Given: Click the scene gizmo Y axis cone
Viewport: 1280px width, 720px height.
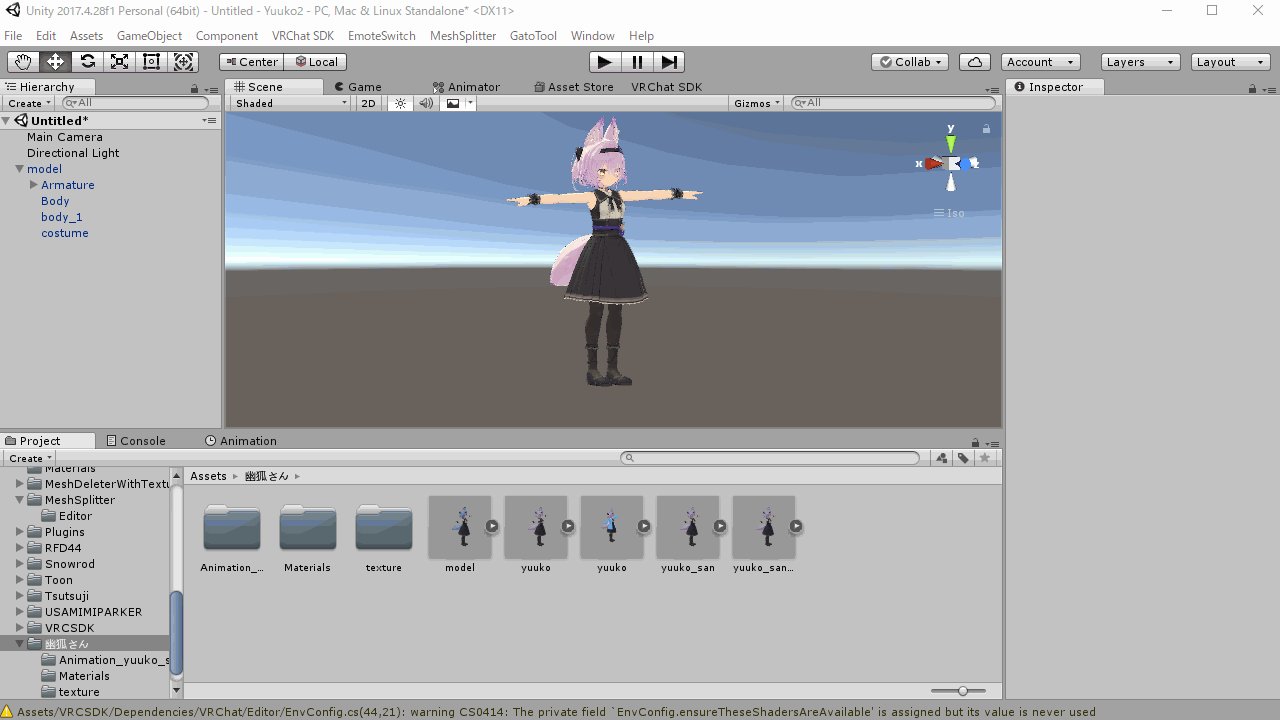Looking at the screenshot, I should pyautogui.click(x=951, y=142).
